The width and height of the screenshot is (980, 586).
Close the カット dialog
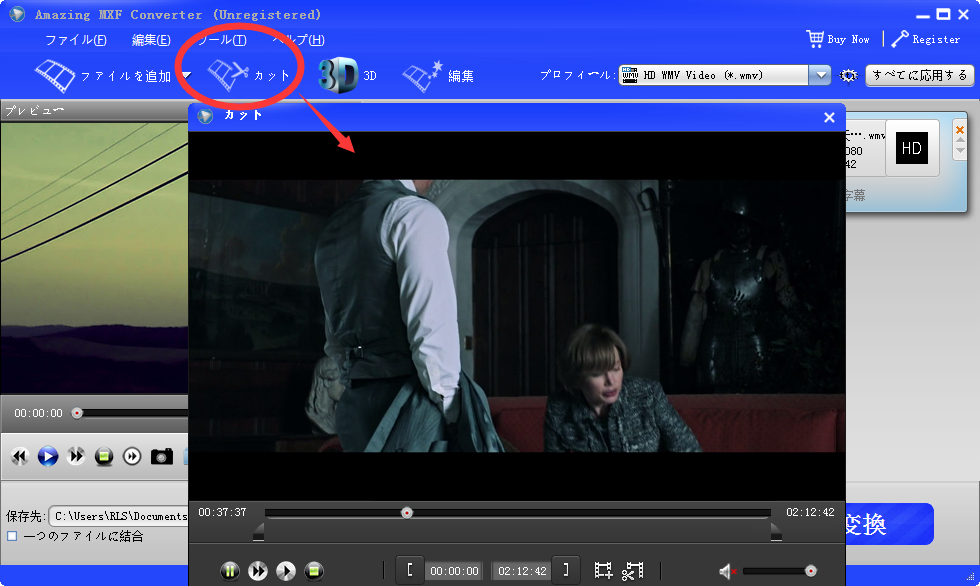click(829, 117)
